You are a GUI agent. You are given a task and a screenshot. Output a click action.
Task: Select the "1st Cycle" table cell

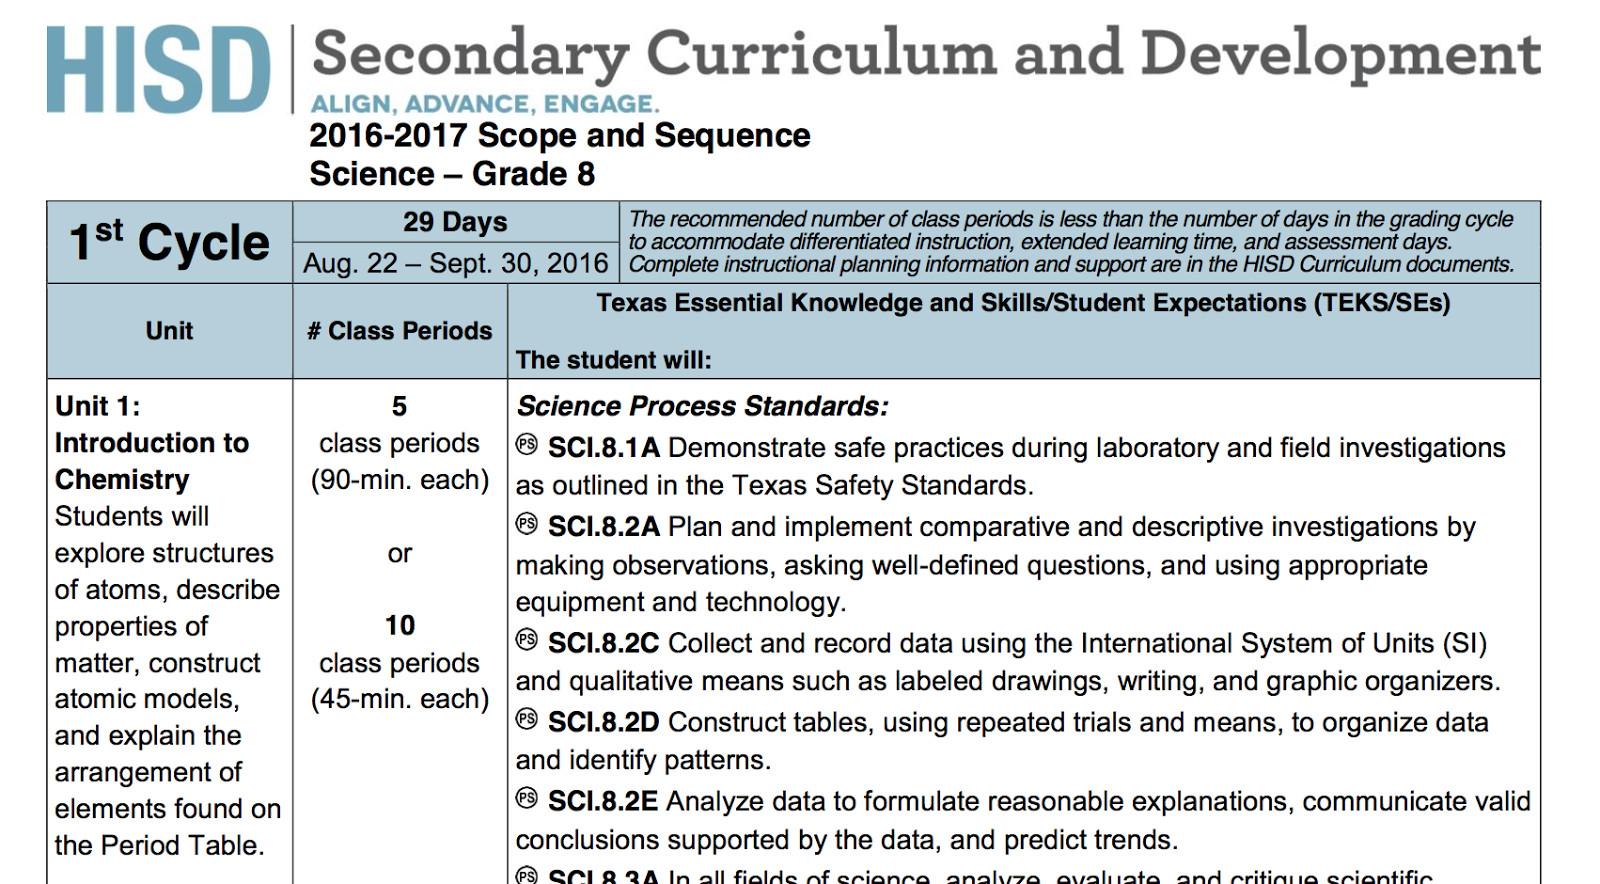point(169,242)
